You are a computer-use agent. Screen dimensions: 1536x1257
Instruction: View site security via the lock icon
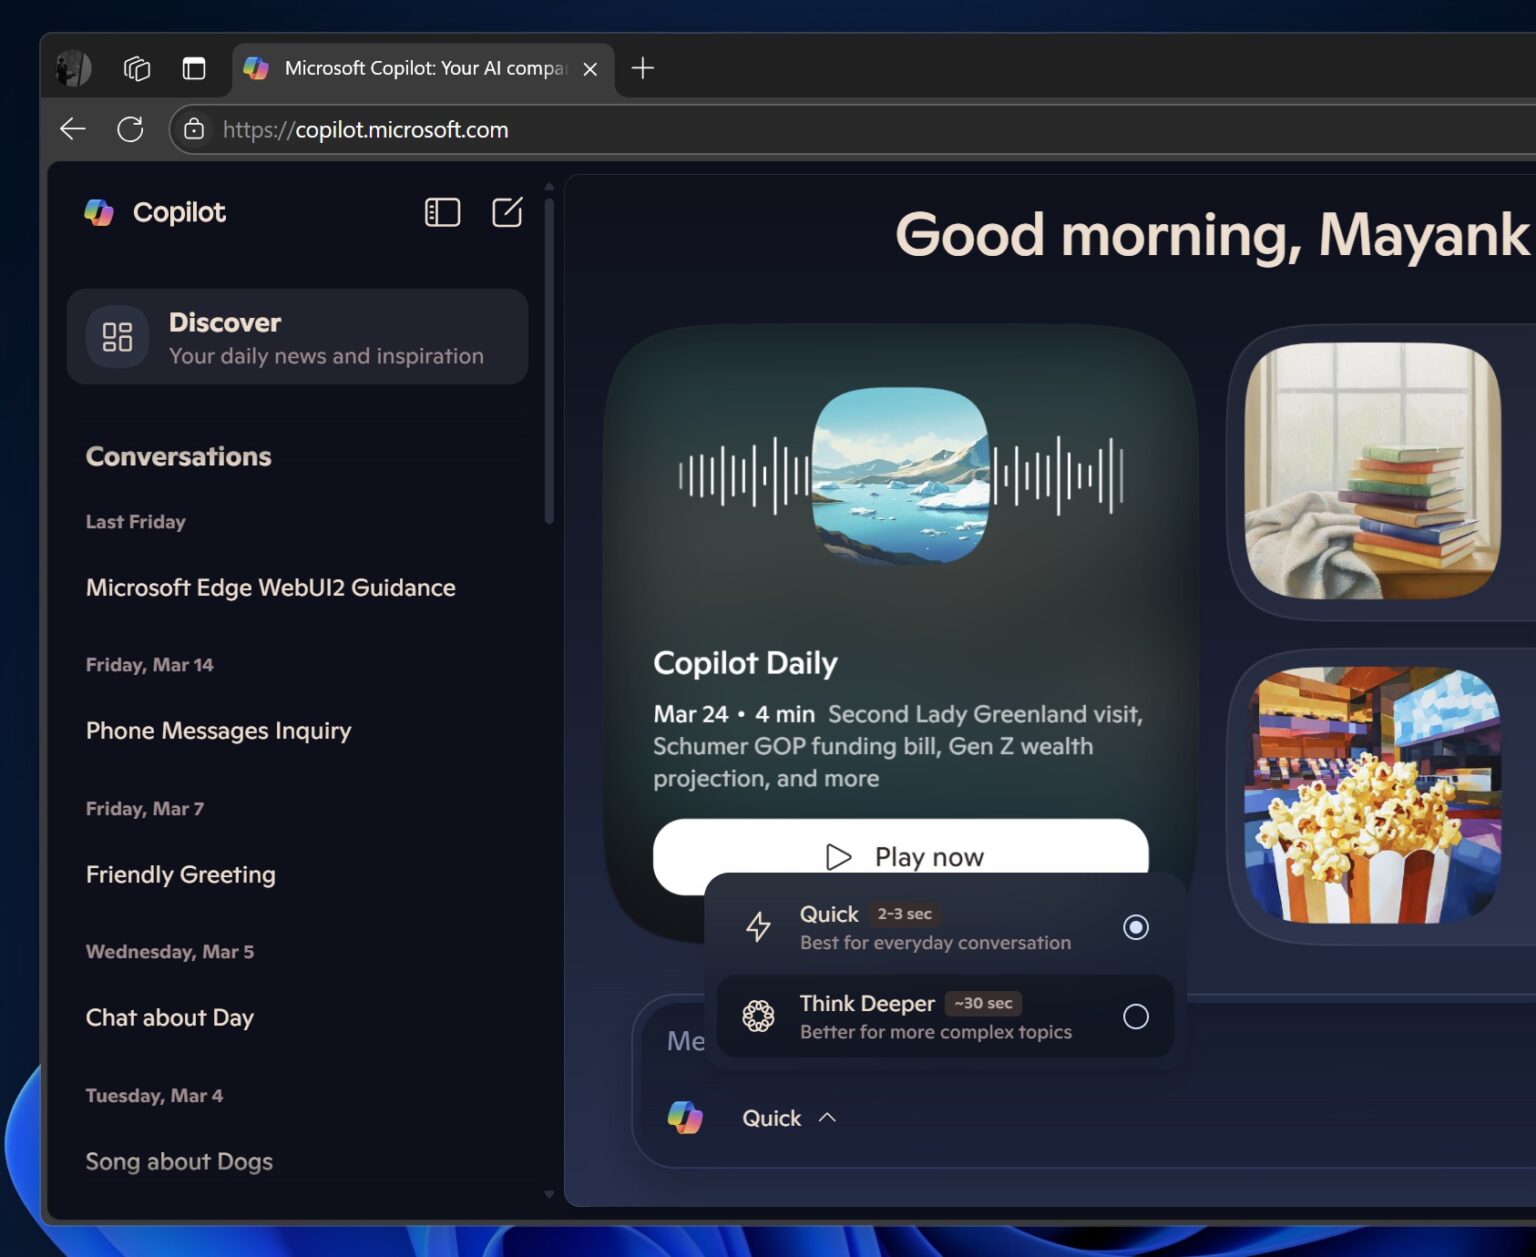(193, 129)
